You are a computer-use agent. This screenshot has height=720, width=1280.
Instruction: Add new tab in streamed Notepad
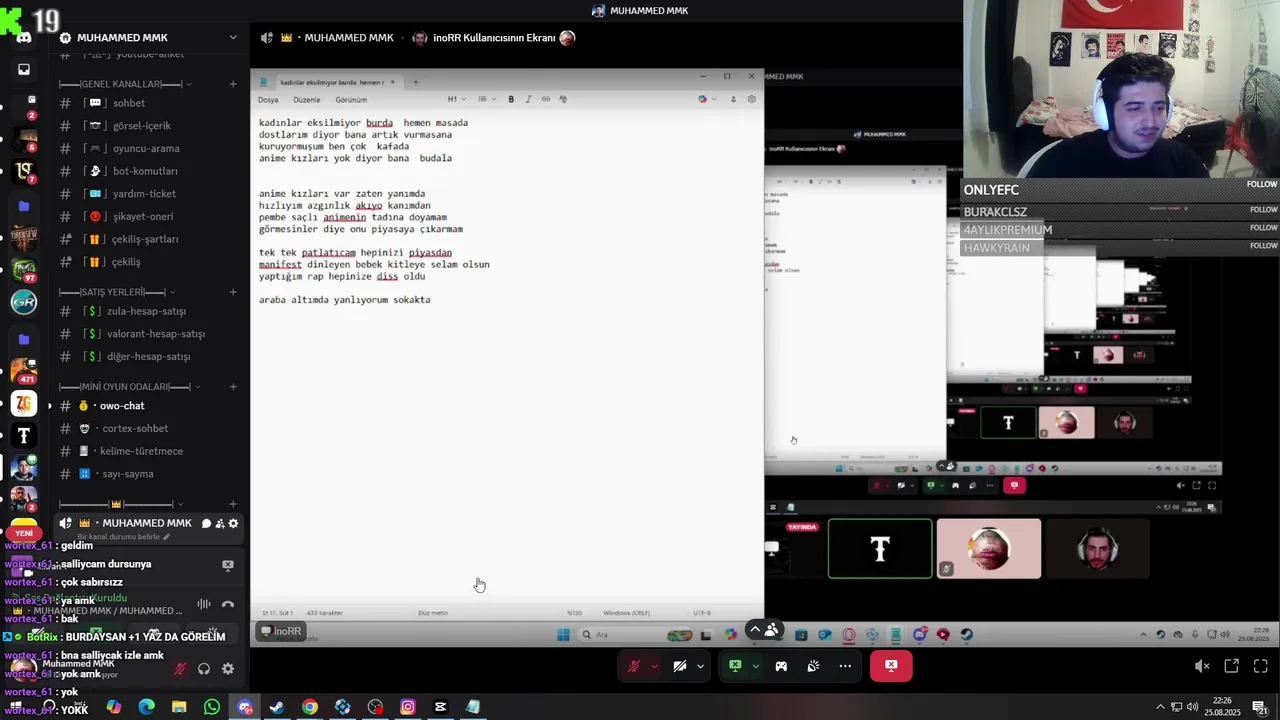[416, 82]
